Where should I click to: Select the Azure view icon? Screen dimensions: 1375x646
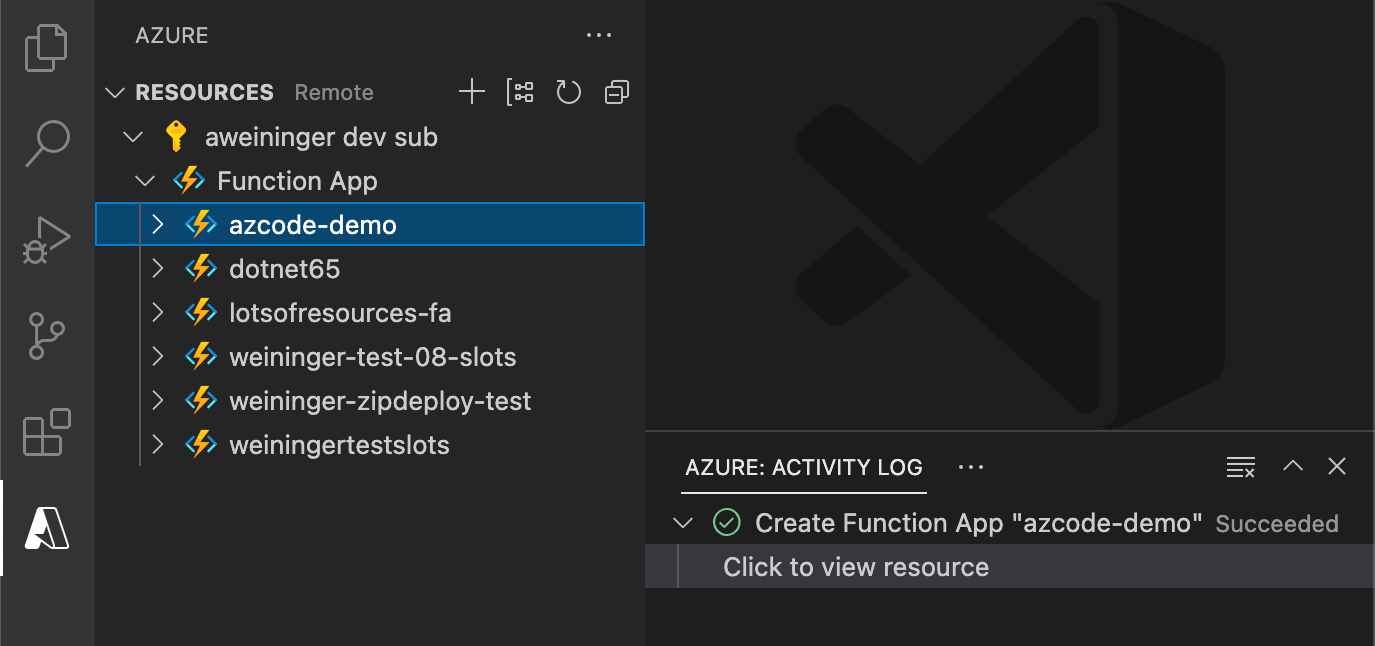[x=46, y=528]
